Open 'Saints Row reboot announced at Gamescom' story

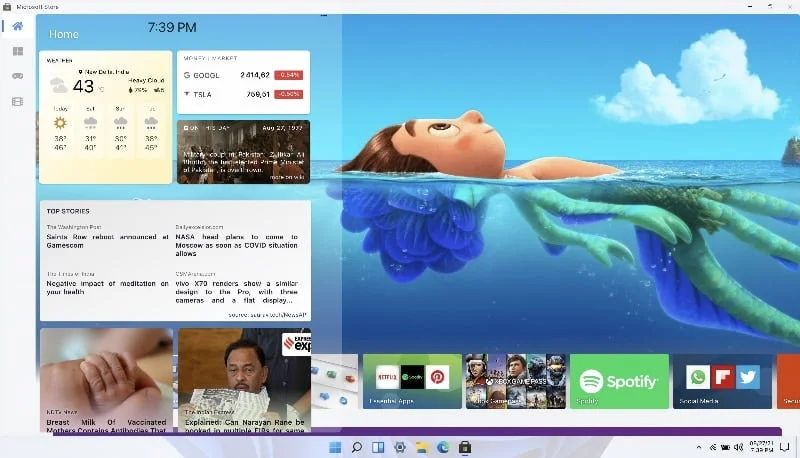[x=107, y=241]
